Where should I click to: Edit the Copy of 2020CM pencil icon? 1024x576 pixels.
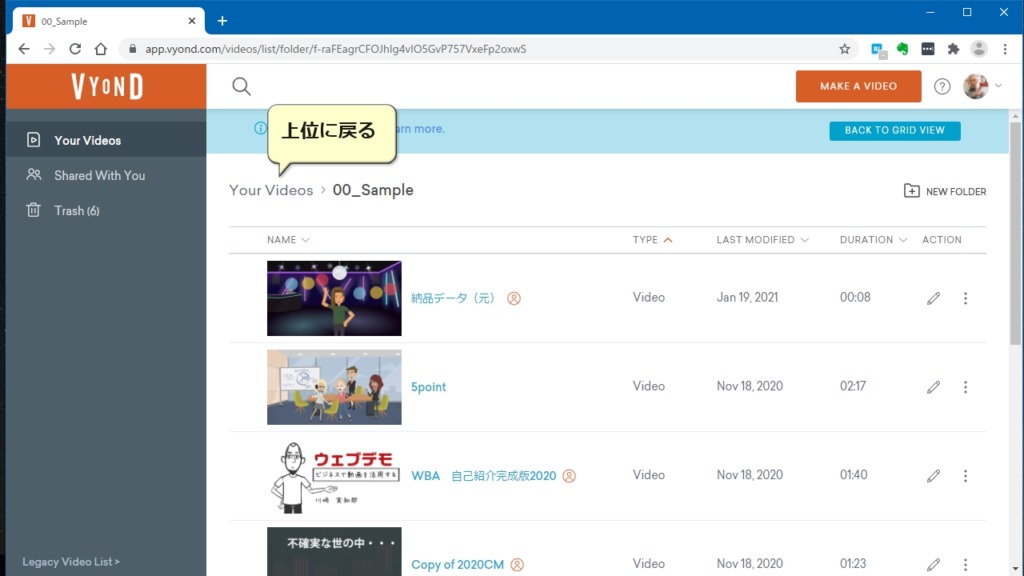933,564
